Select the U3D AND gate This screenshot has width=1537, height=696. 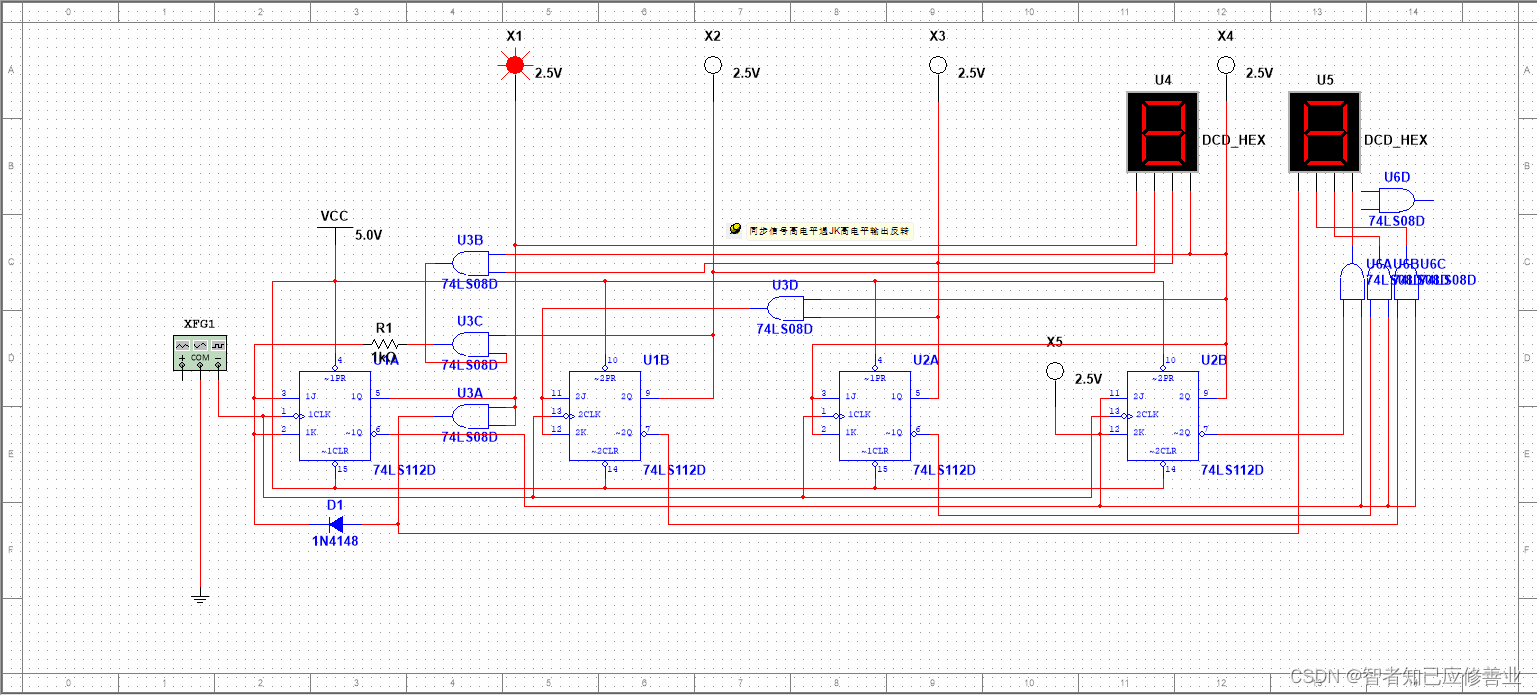coord(786,307)
